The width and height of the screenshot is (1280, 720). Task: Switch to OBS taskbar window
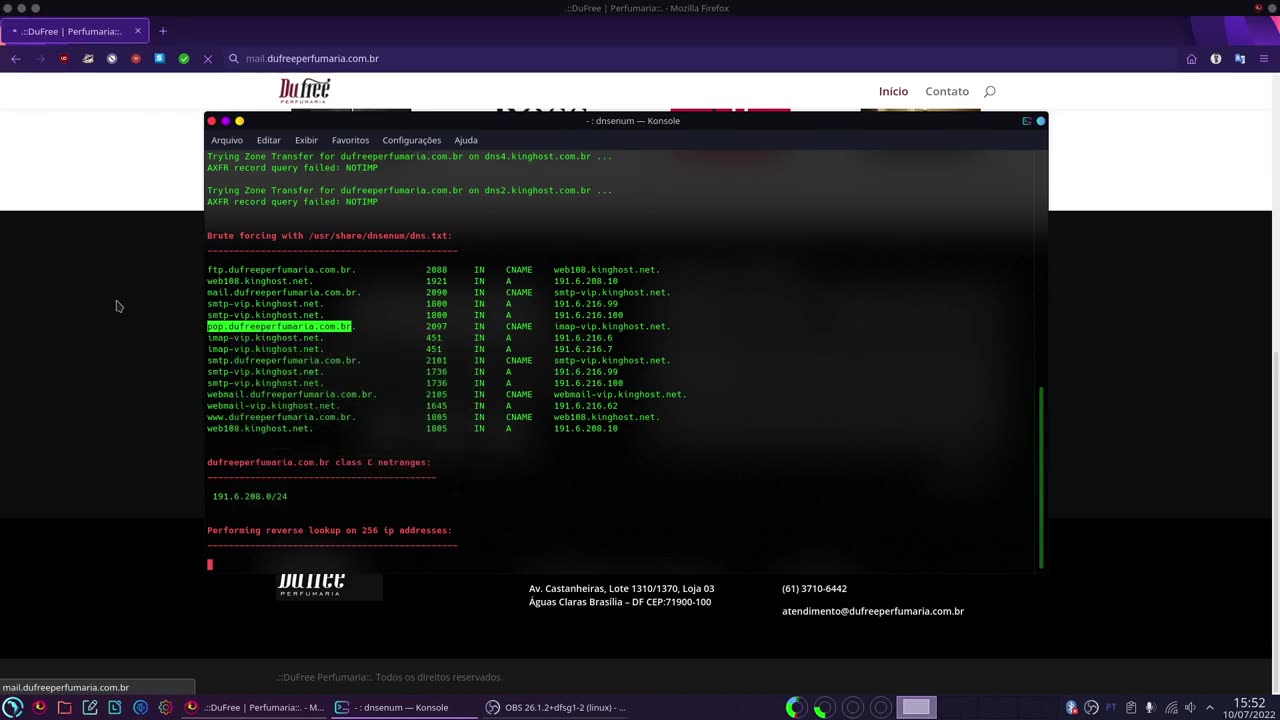click(x=555, y=707)
